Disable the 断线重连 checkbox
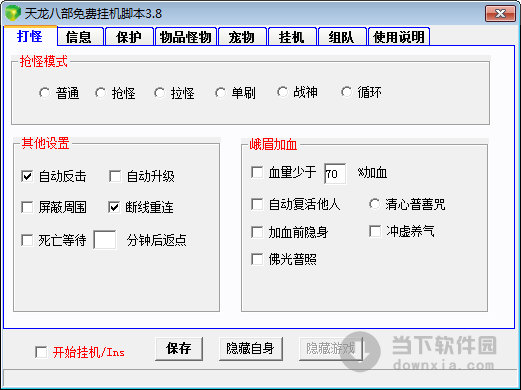This screenshot has height=390, width=521. click(x=114, y=207)
